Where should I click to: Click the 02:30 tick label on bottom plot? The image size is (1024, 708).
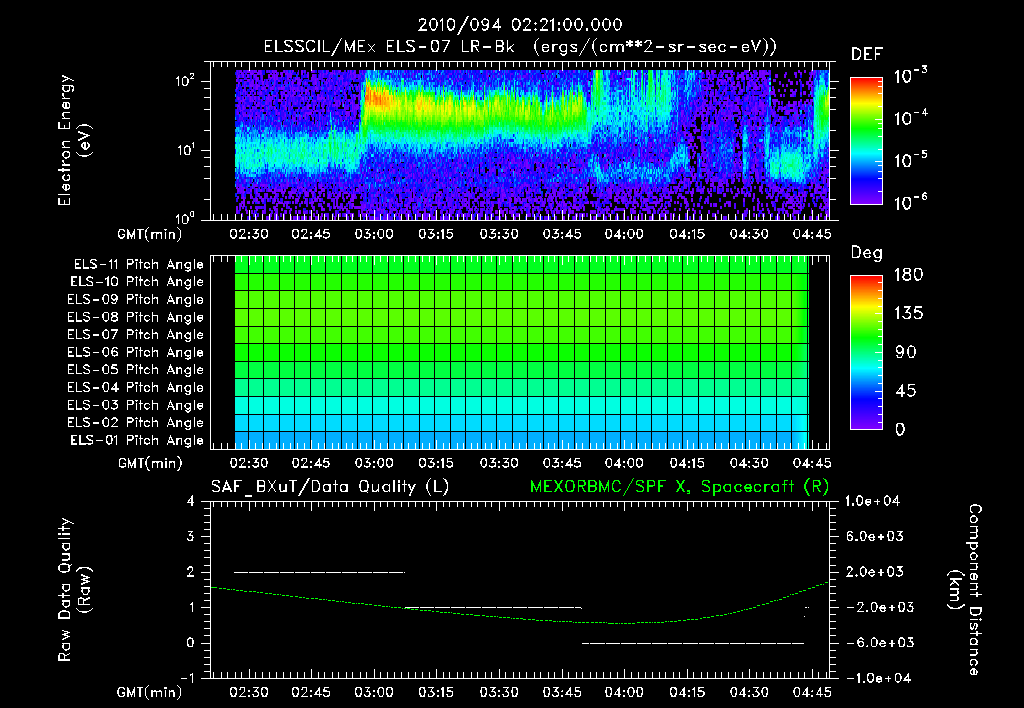click(x=248, y=692)
